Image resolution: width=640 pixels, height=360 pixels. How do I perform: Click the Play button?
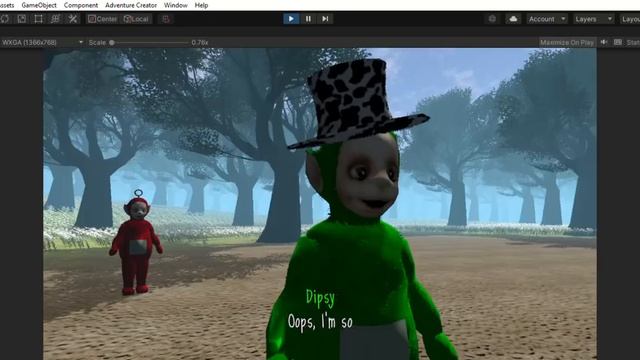(291, 19)
